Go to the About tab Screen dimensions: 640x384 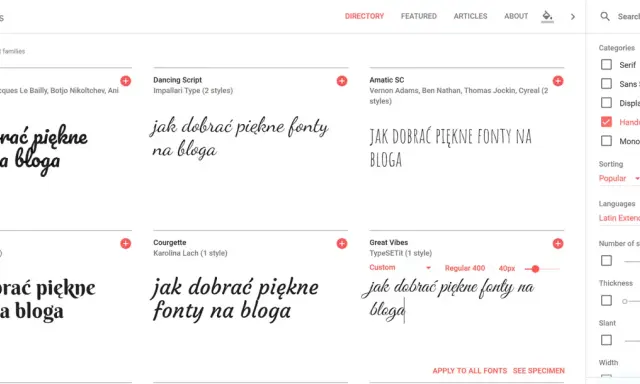516,16
